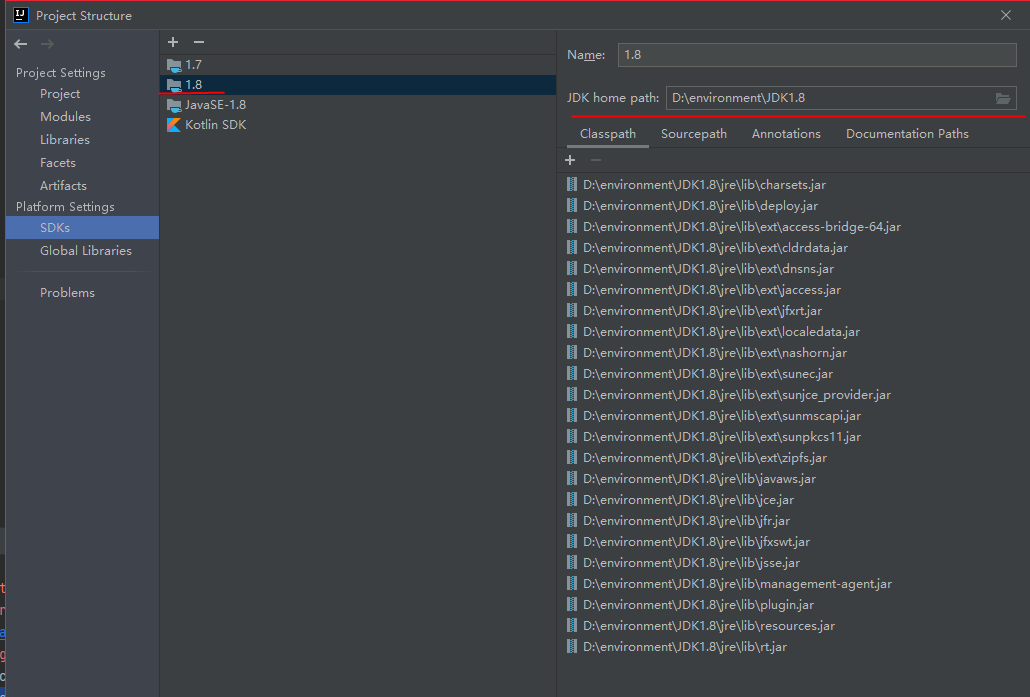Select the Kotlin SDK entry
The image size is (1030, 697).
point(215,124)
